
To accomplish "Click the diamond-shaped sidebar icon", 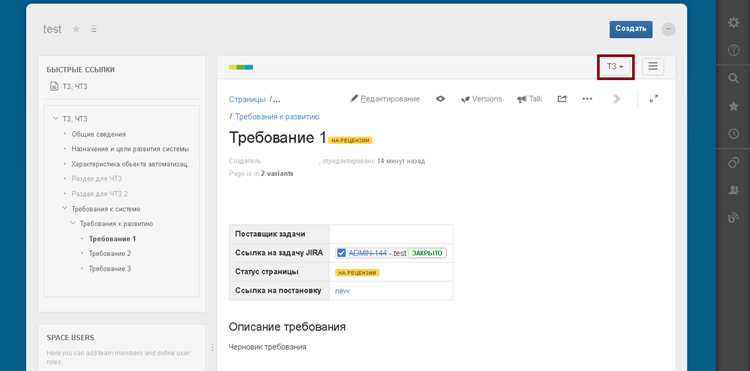I will click(x=733, y=163).
